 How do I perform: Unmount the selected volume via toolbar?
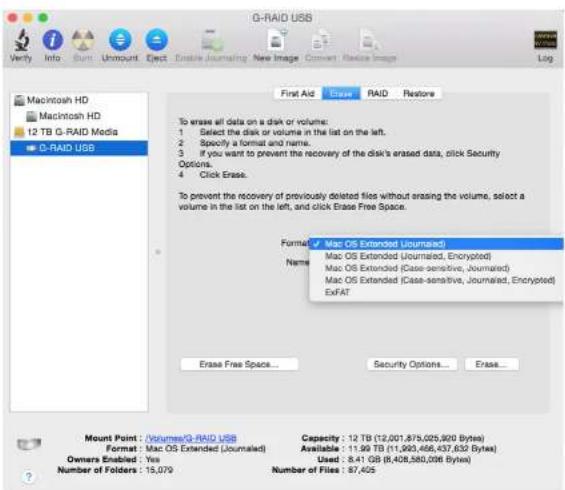pos(120,40)
